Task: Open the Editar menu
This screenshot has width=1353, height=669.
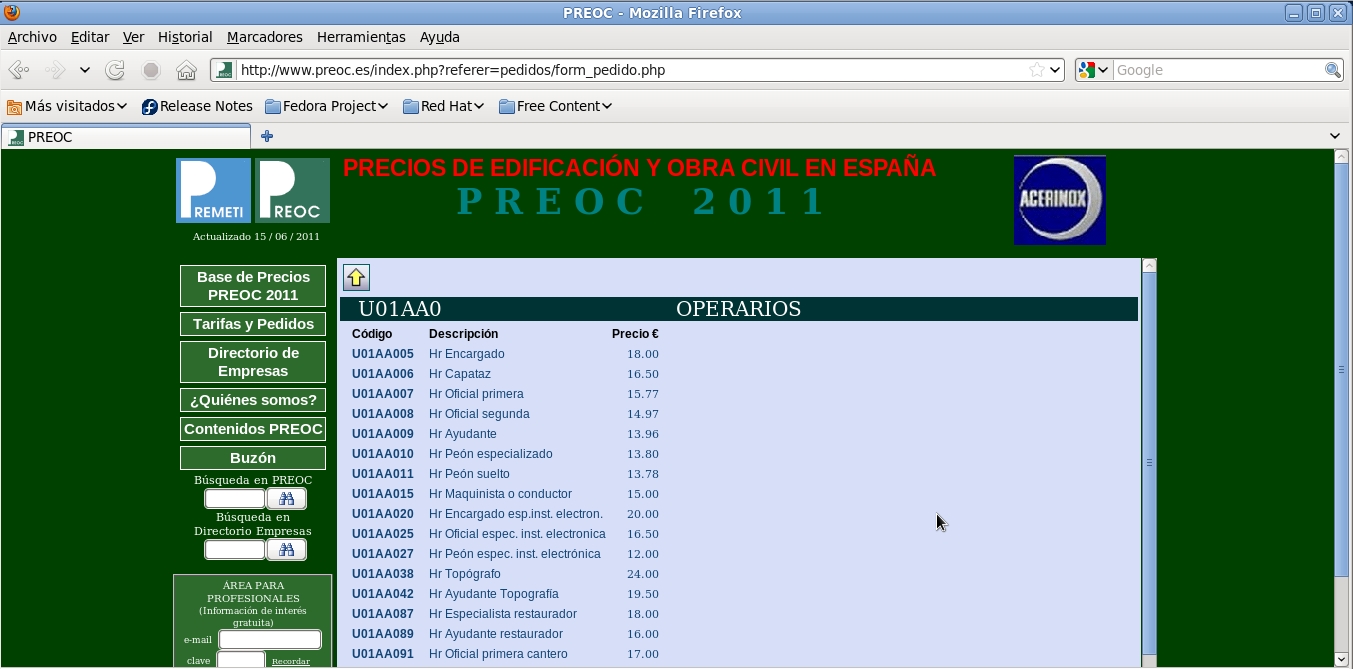Action: 90,37
